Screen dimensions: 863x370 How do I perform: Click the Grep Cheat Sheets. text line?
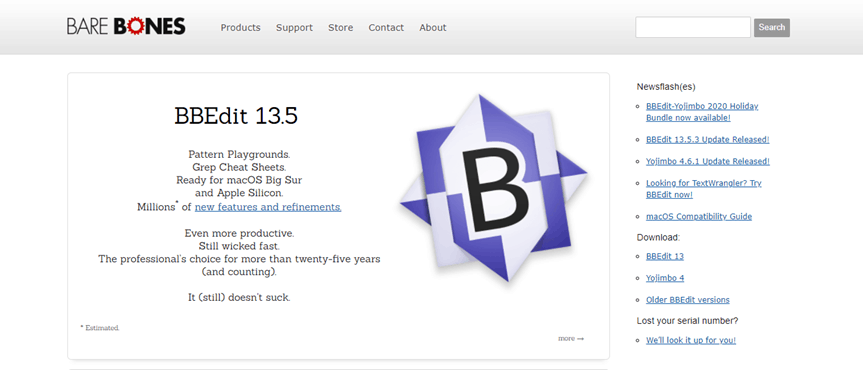pos(239,167)
